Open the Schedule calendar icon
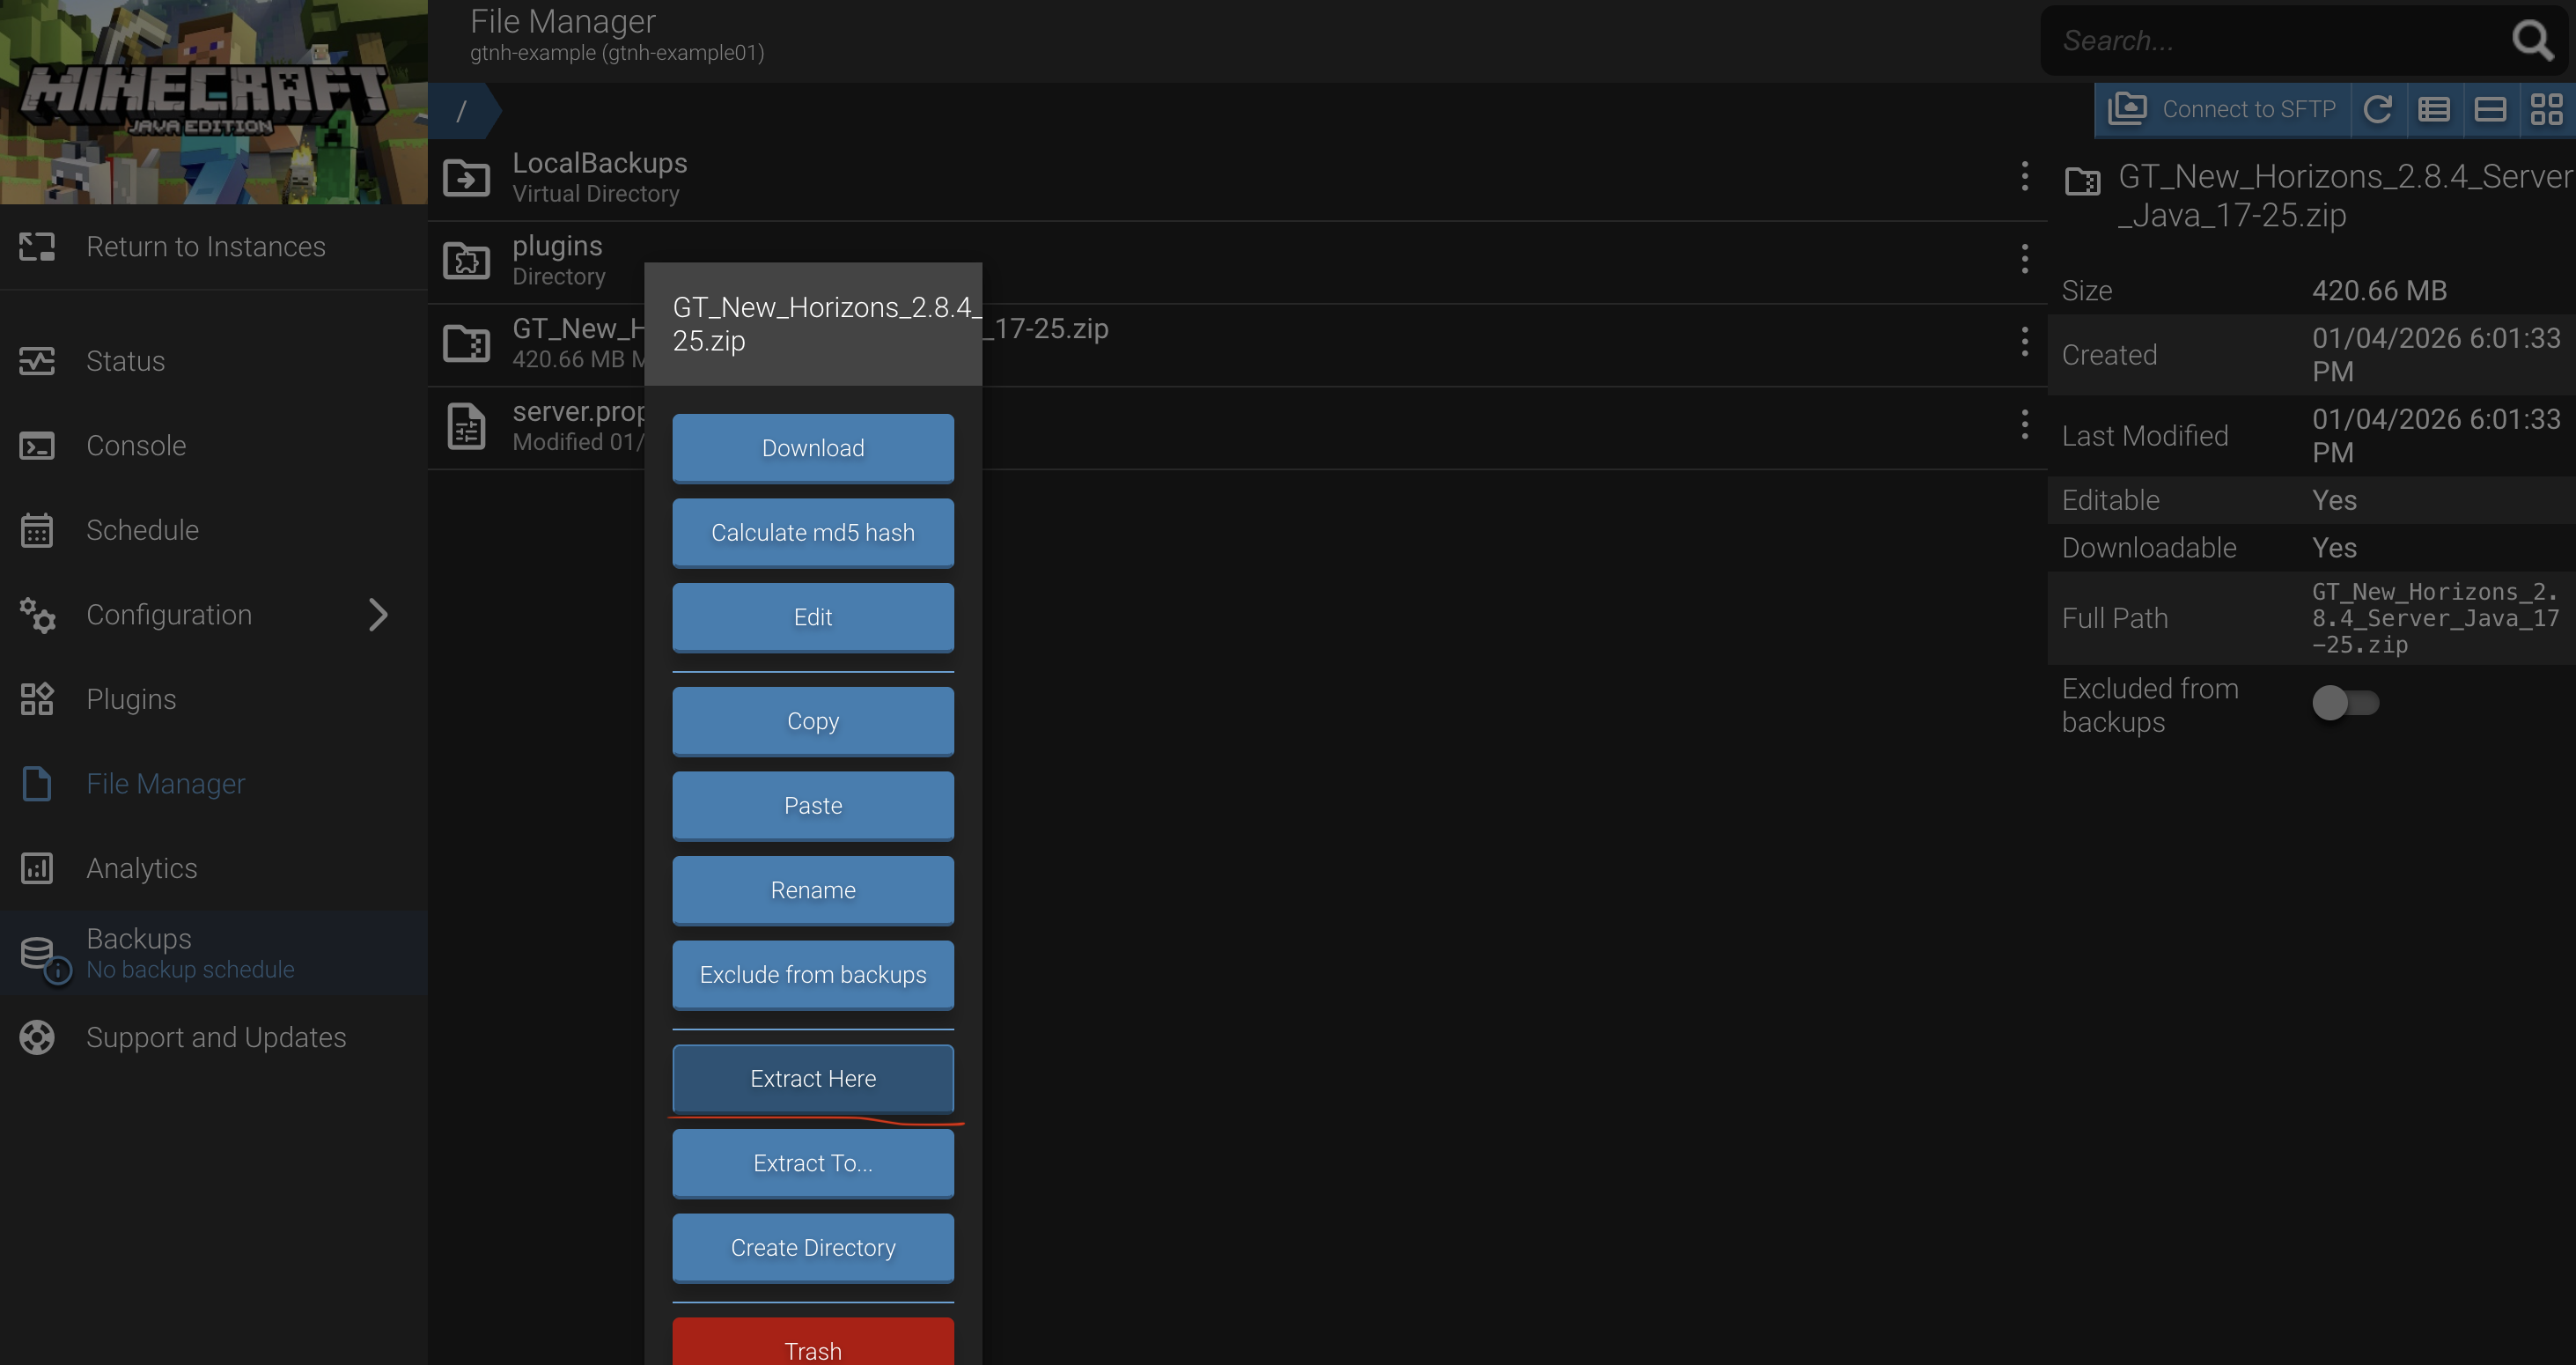 point(37,530)
